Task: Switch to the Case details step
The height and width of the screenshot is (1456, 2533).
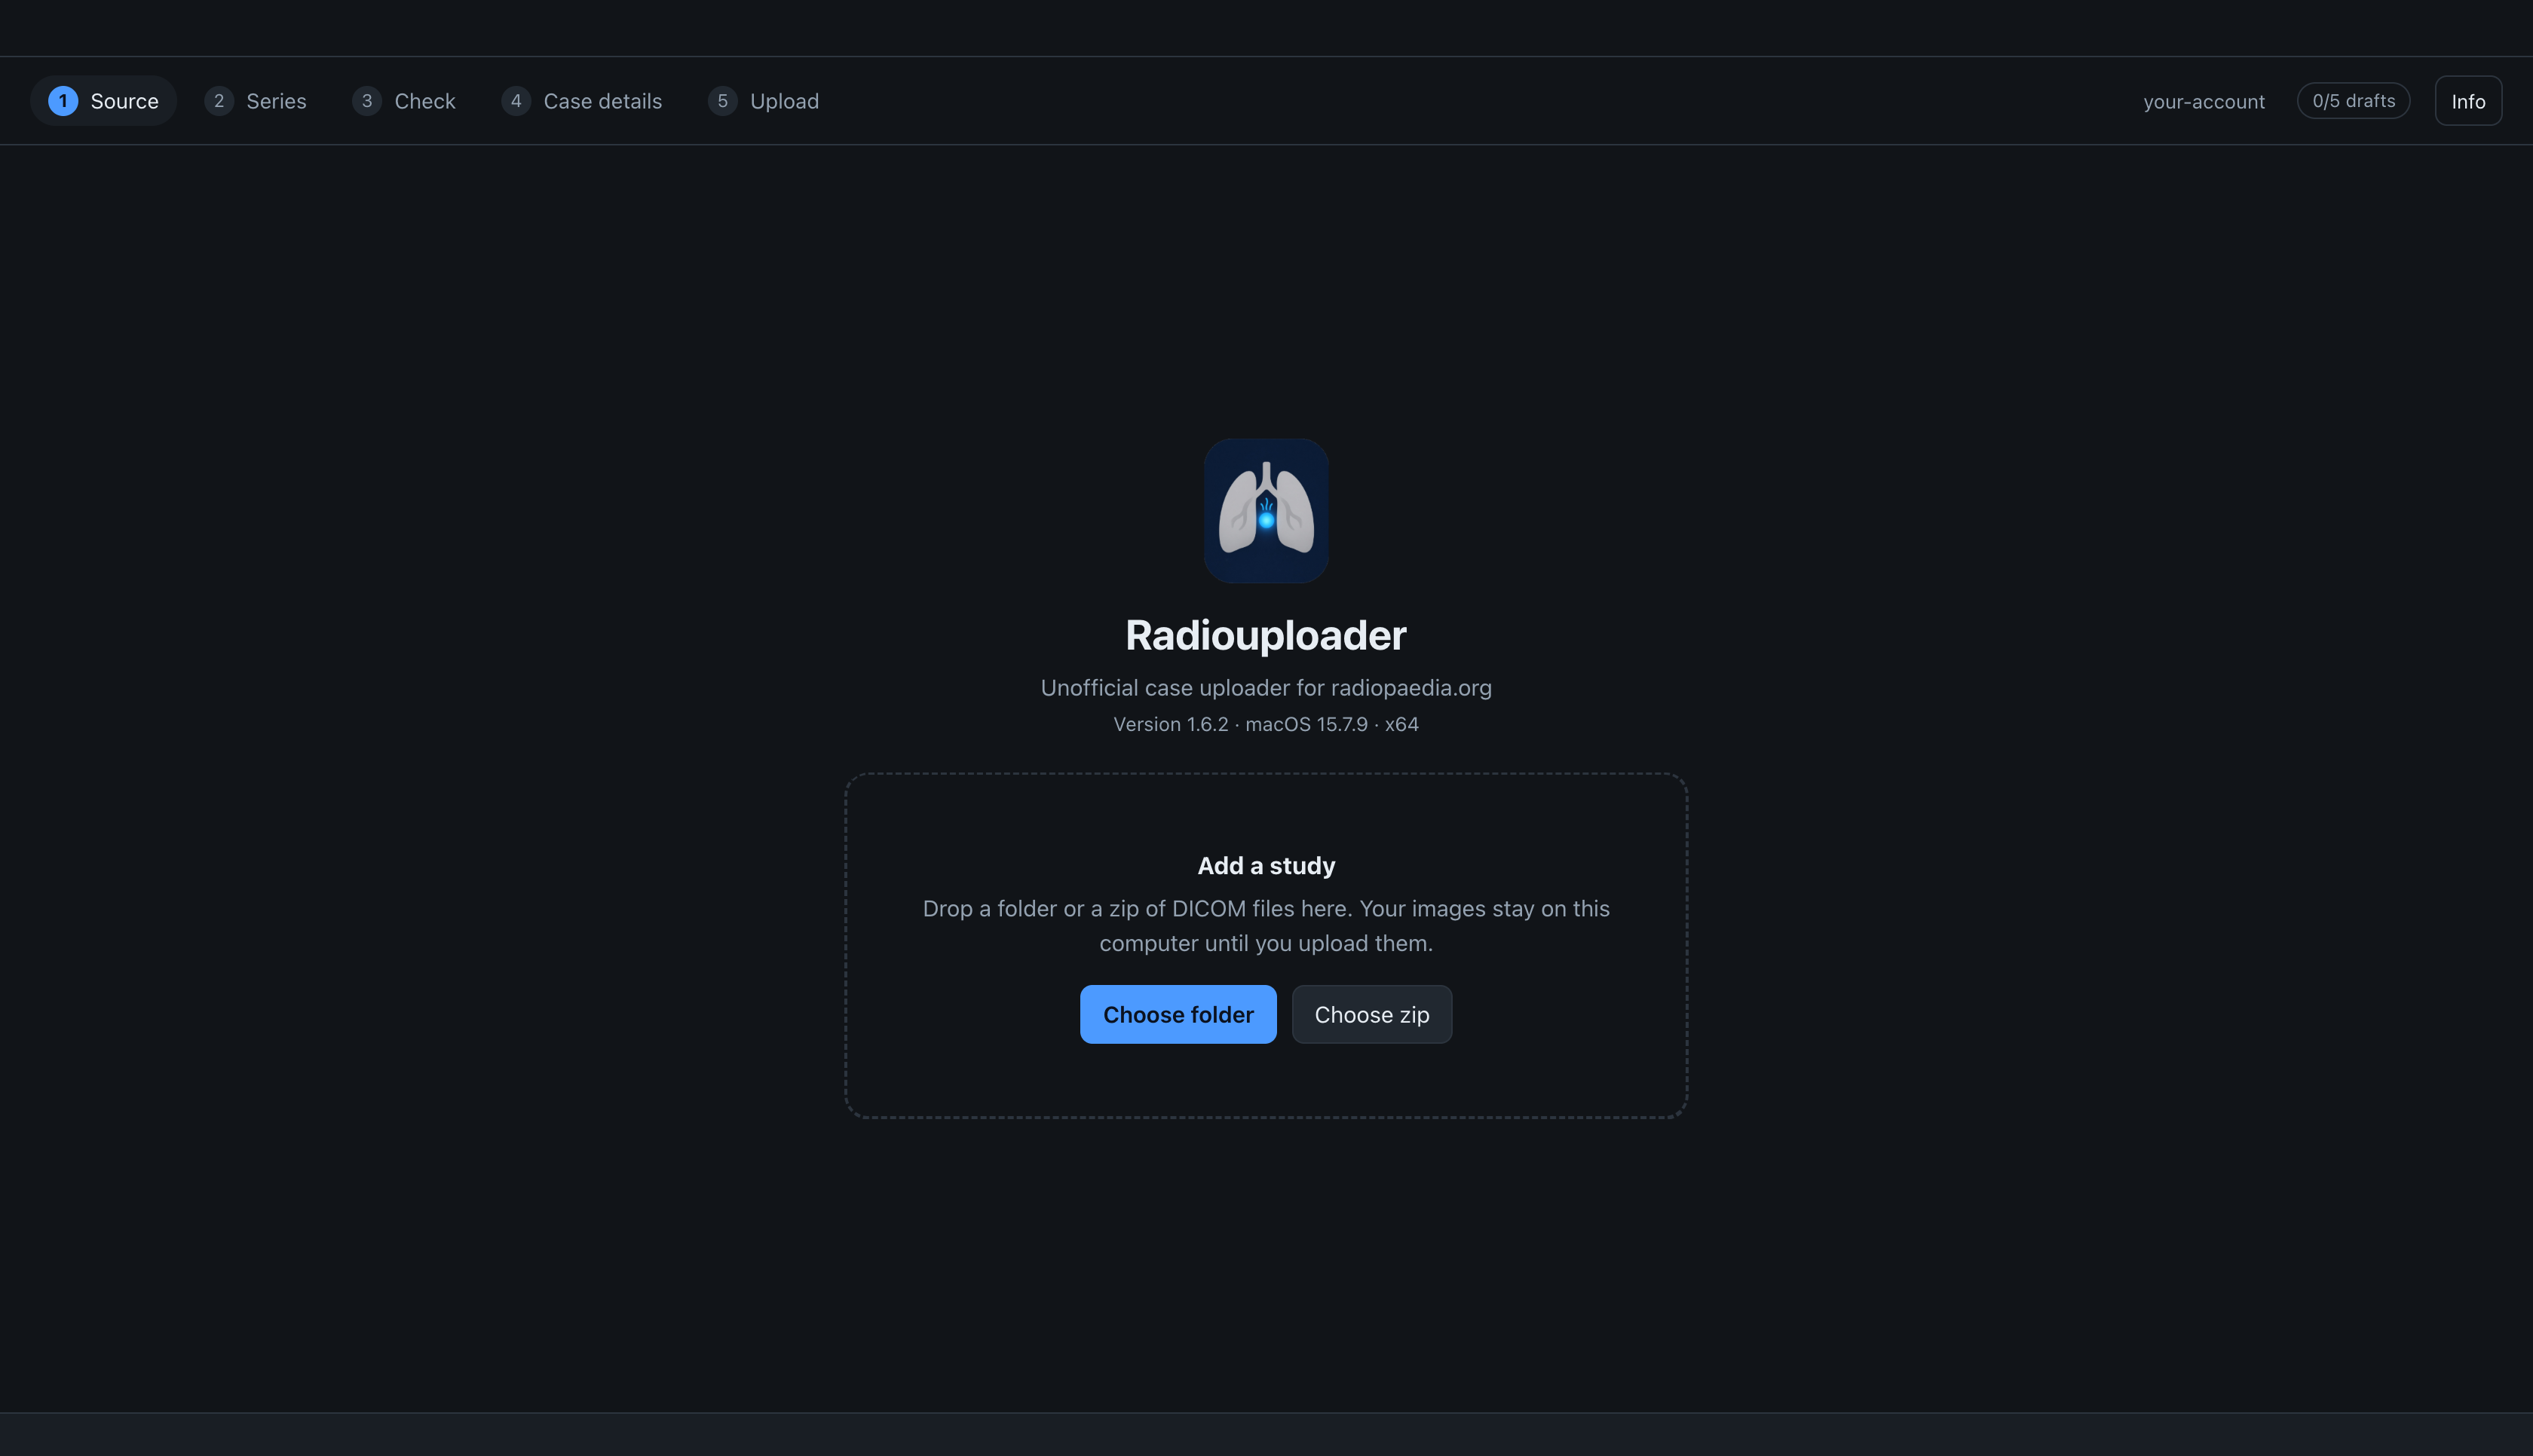Action: pos(582,101)
